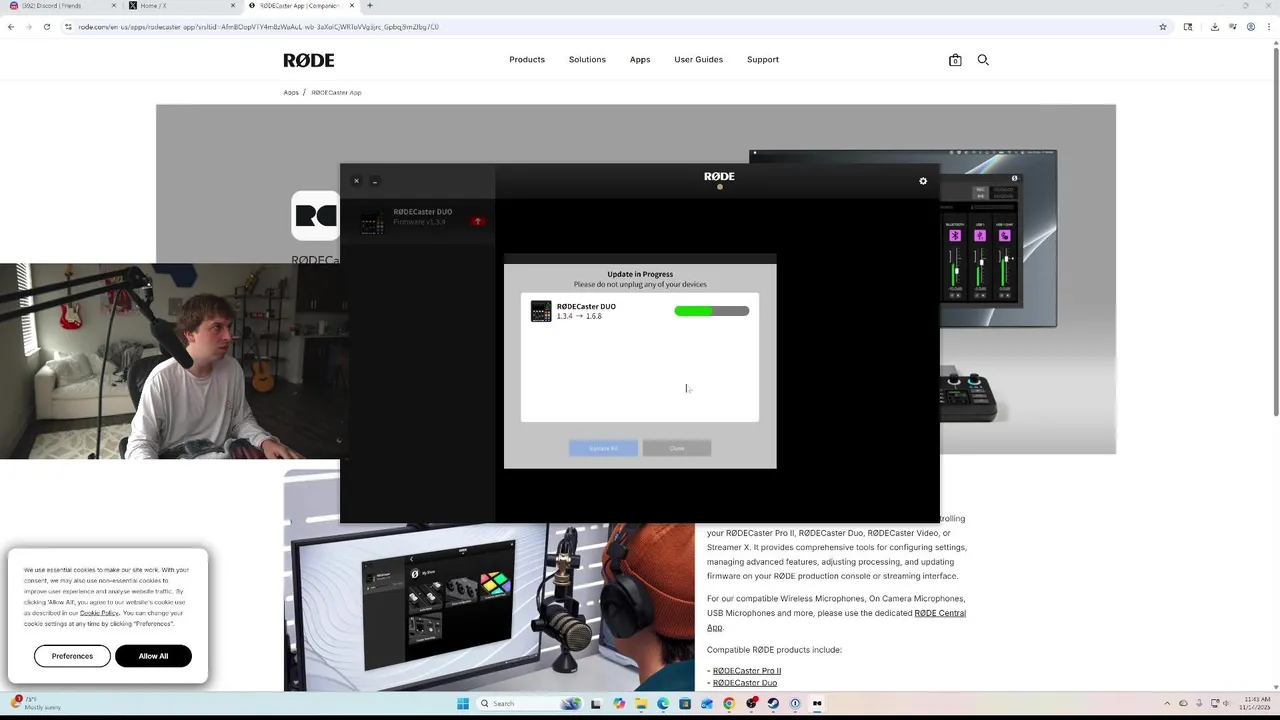Click Allow All cookies button
The image size is (1280, 720).
point(153,656)
